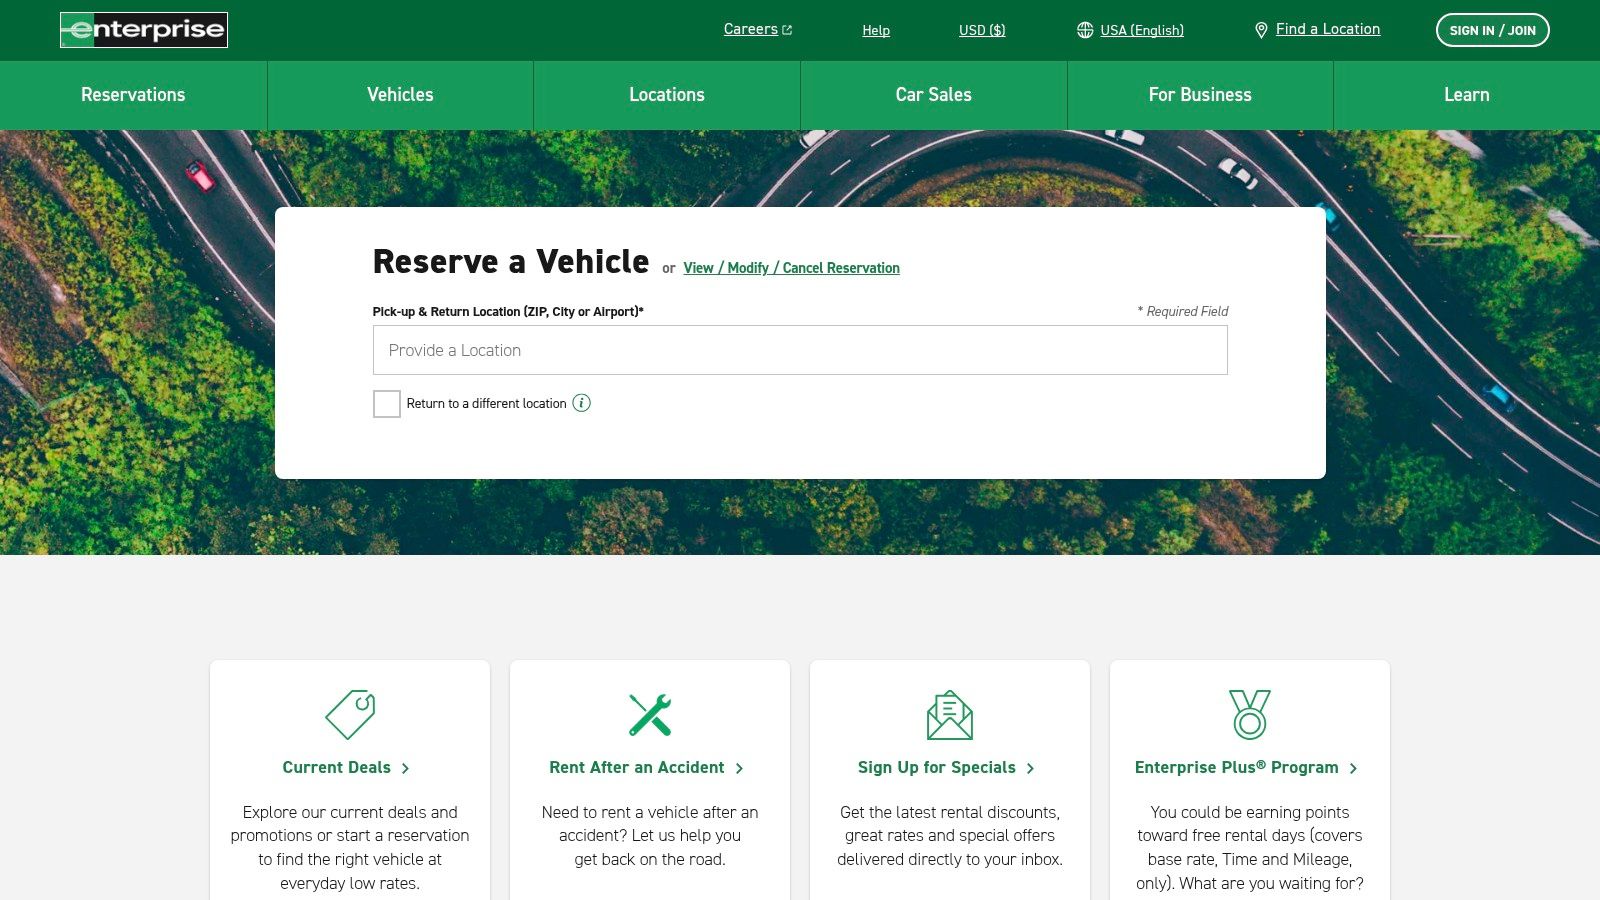Open the Car Sales menu

(x=933, y=95)
